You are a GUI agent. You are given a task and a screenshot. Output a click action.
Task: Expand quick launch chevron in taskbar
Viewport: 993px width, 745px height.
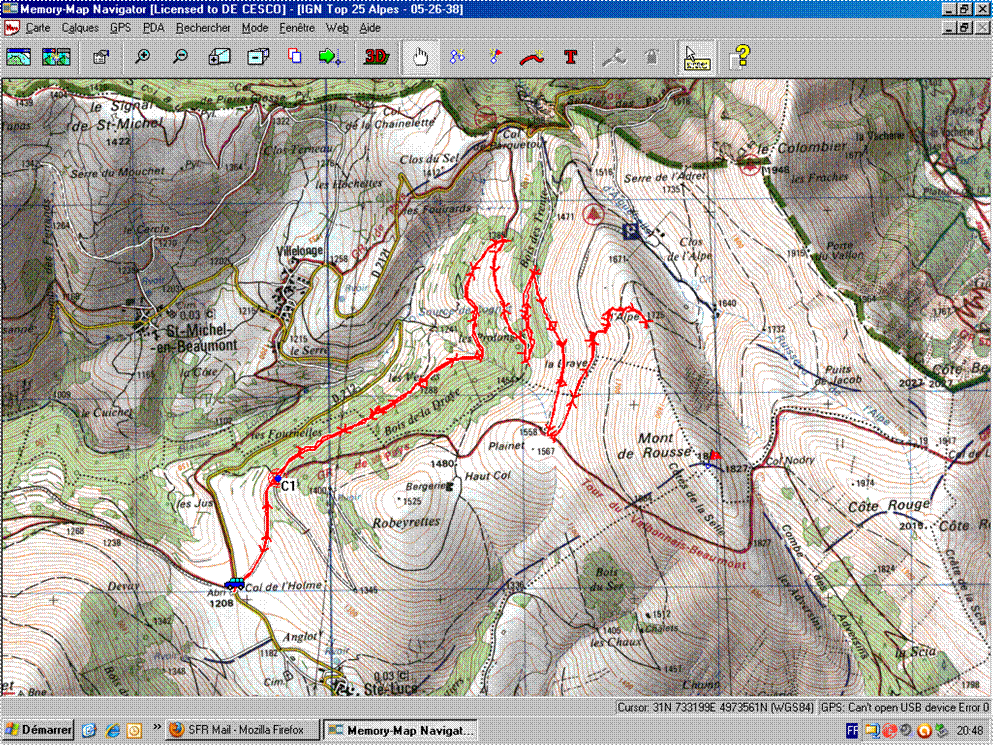point(156,727)
